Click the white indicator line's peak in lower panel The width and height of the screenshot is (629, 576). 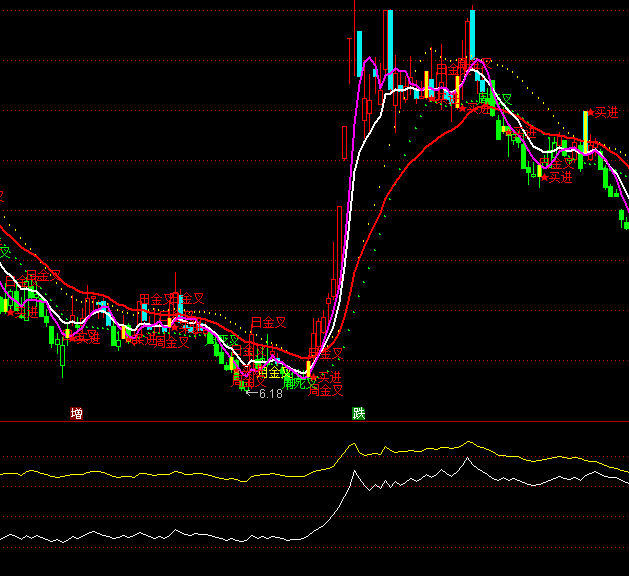click(x=354, y=471)
